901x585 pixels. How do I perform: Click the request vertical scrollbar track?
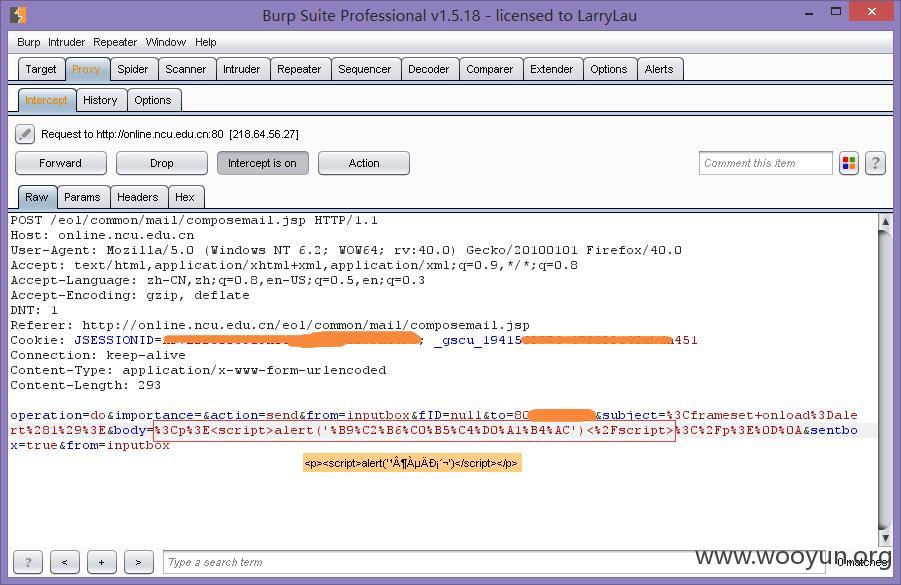885,379
